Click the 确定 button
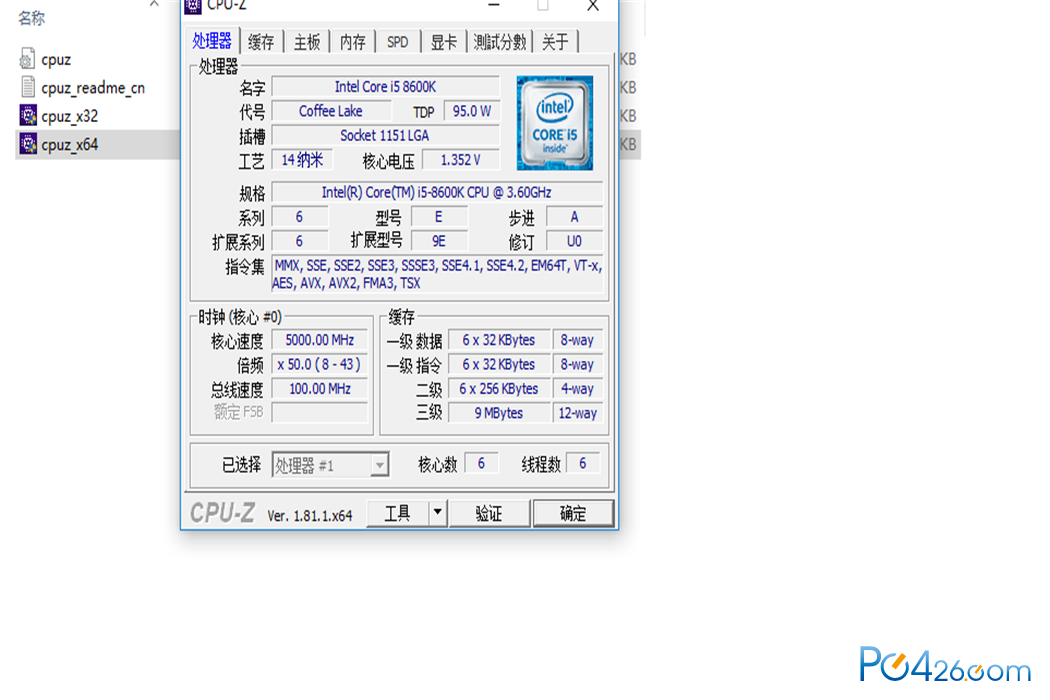Screen dimensions: 1050x700 coord(573,513)
